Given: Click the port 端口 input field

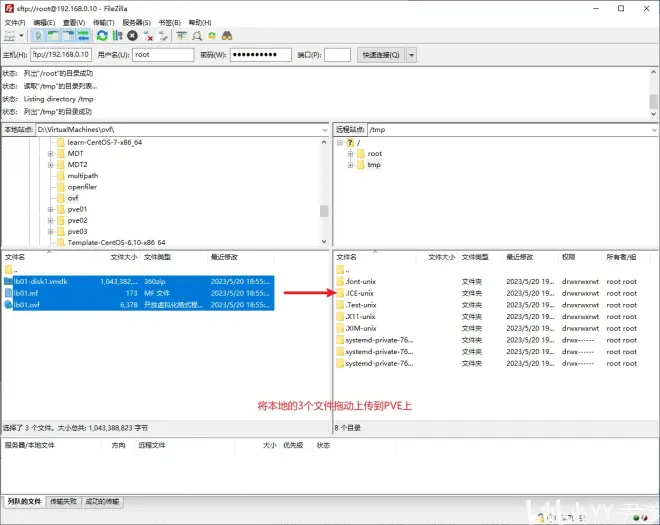Looking at the screenshot, I should (337, 55).
